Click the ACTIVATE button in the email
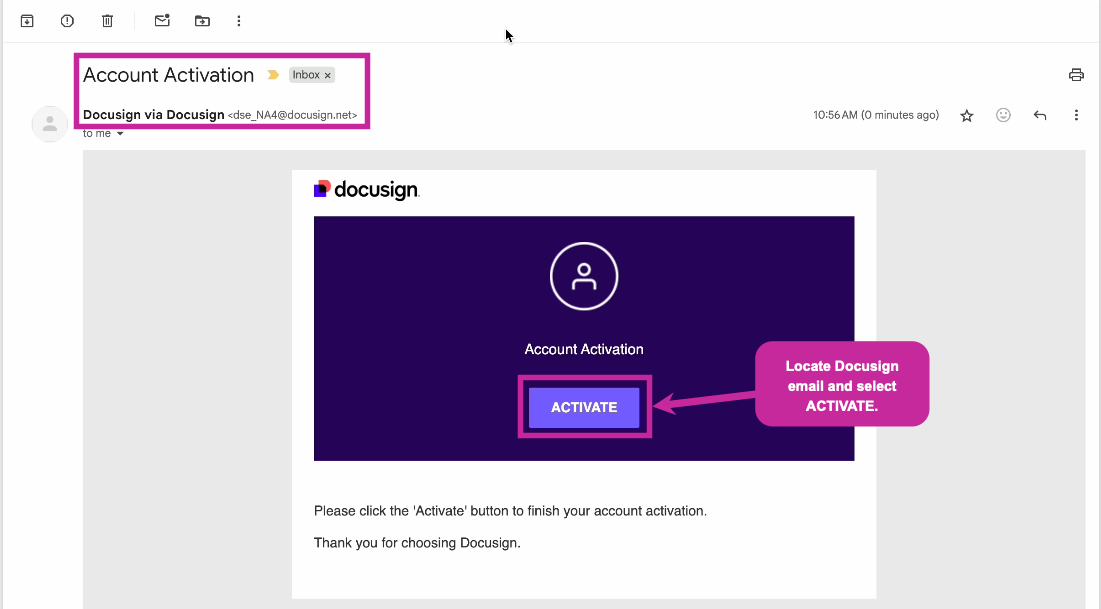The height and width of the screenshot is (609, 1101). [x=584, y=407]
